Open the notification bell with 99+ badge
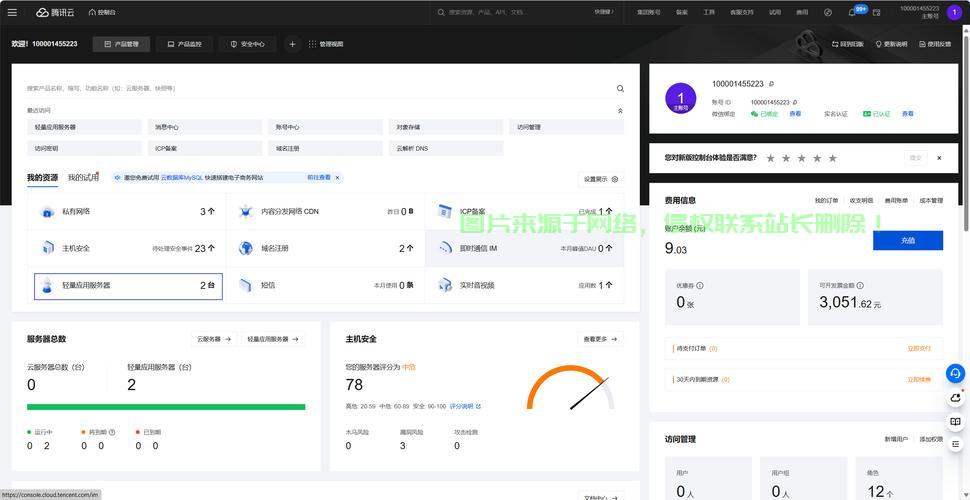Image resolution: width=970 pixels, height=500 pixels. [x=852, y=12]
